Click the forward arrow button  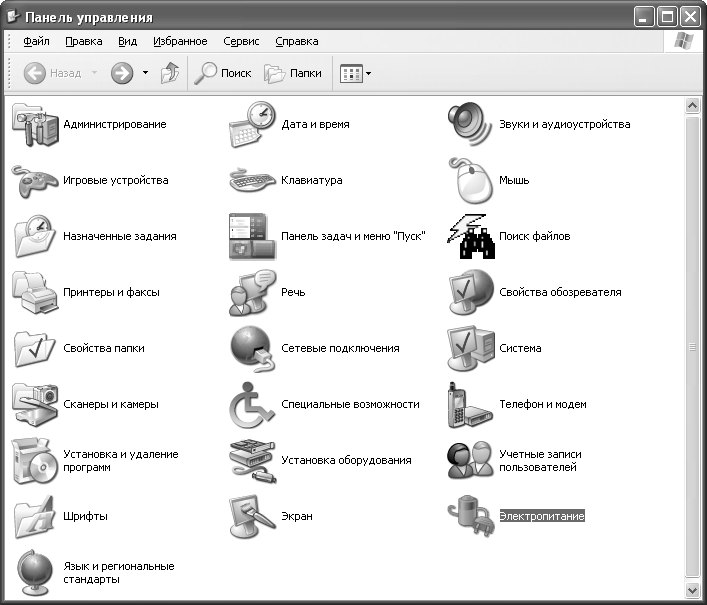pyautogui.click(x=122, y=73)
